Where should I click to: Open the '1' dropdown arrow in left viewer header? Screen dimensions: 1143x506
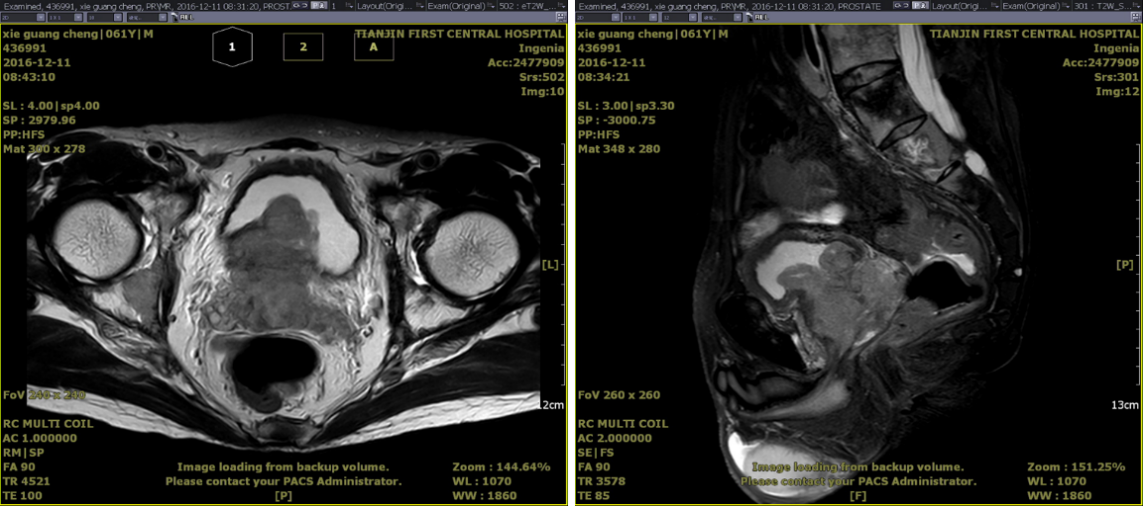(x=349, y=7)
